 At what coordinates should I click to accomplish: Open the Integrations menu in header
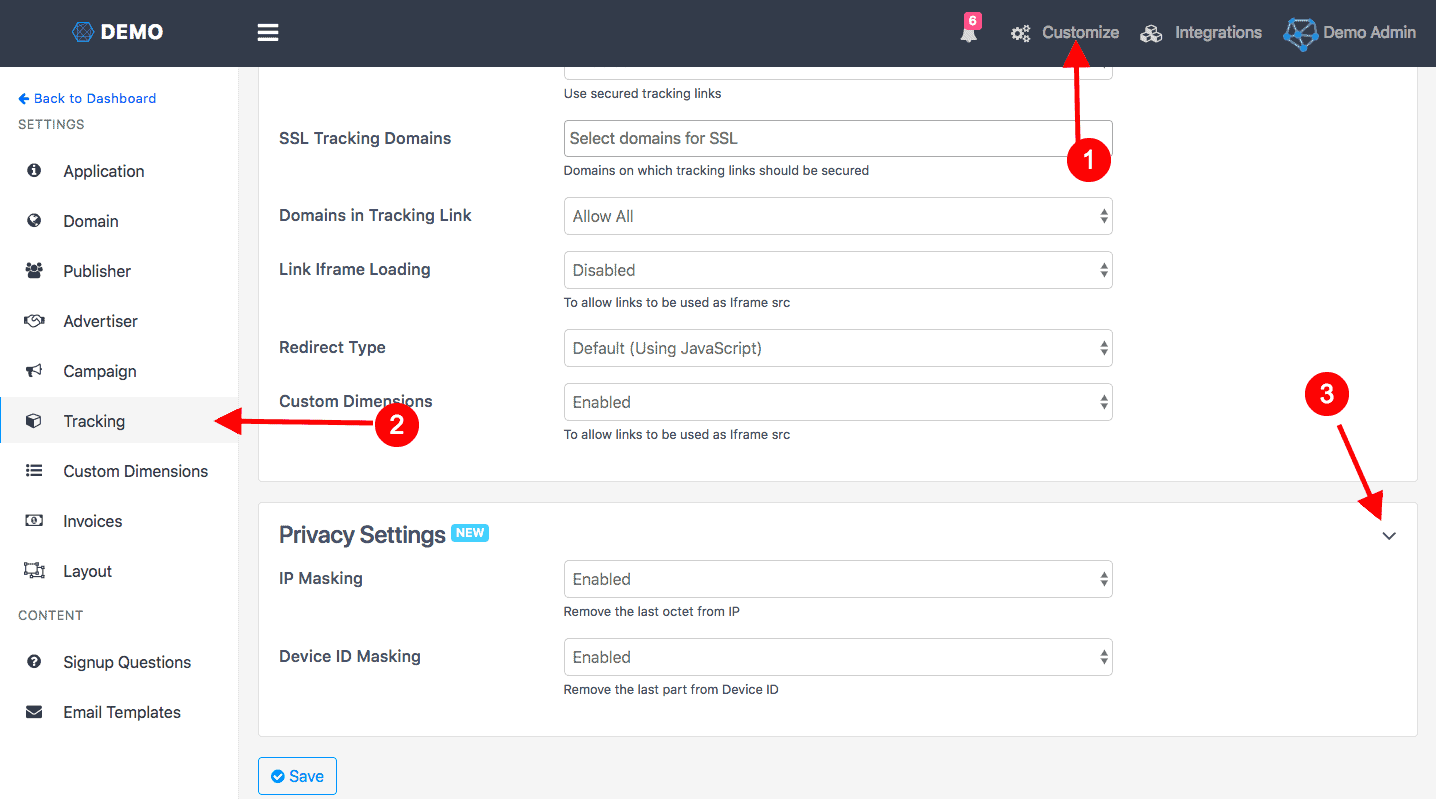tap(1201, 33)
